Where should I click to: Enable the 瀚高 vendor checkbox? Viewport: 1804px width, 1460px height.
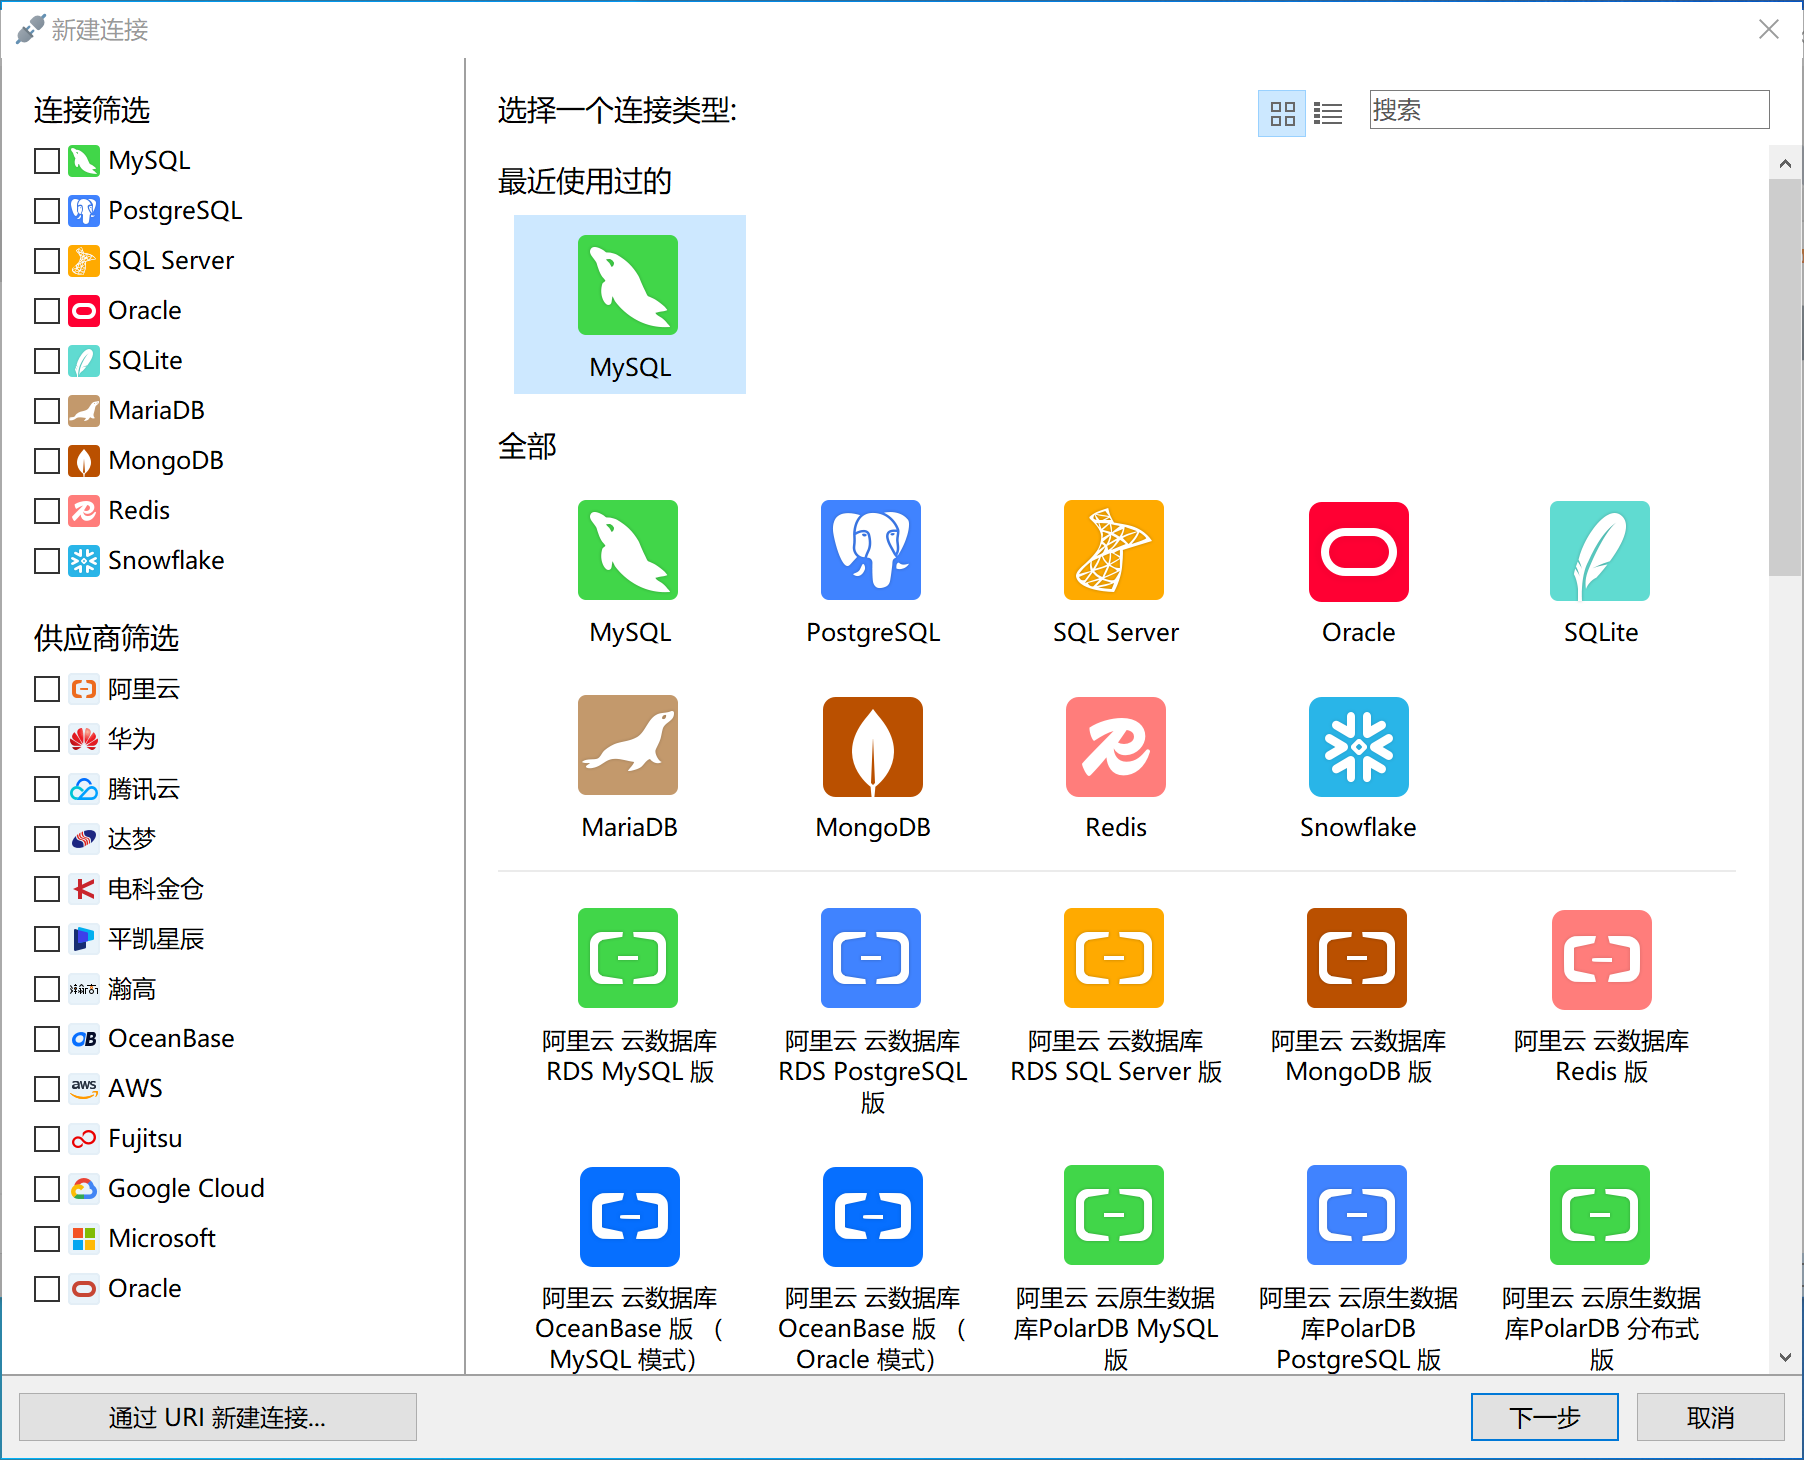[x=47, y=989]
